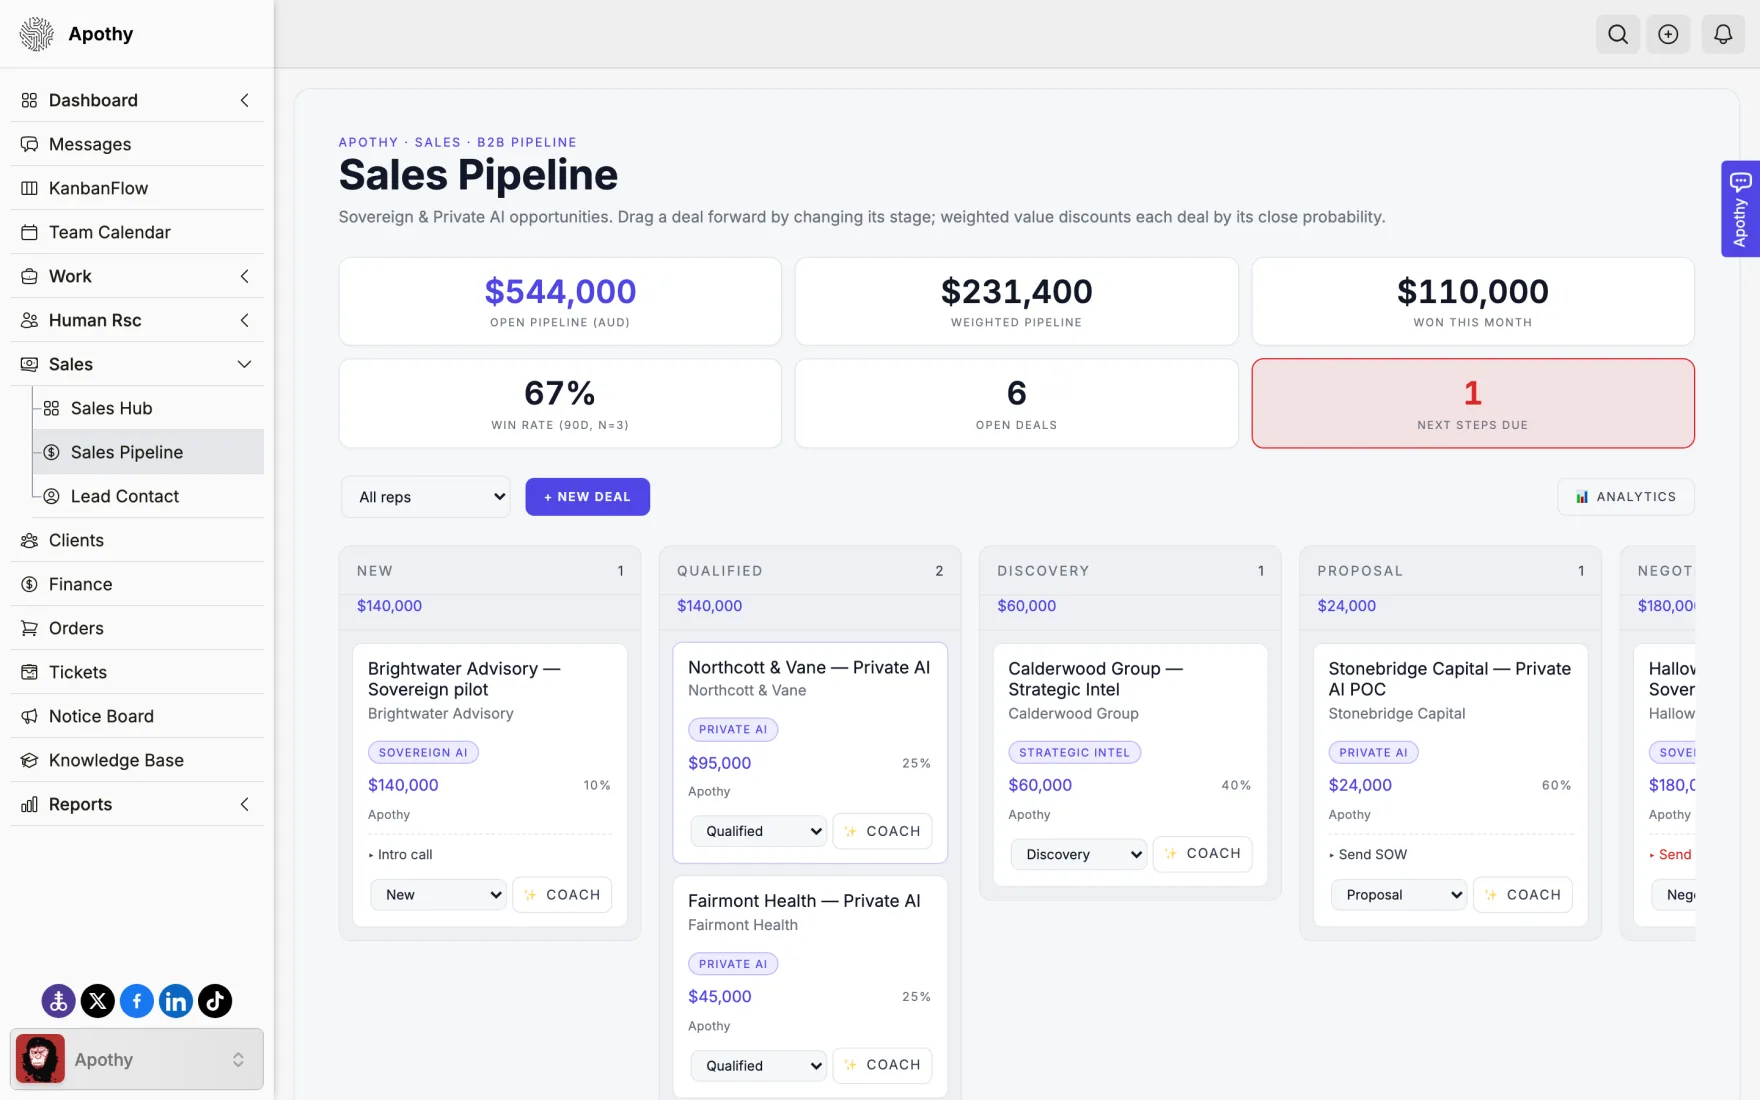Collapse the Sales menu chevron

point(244,364)
